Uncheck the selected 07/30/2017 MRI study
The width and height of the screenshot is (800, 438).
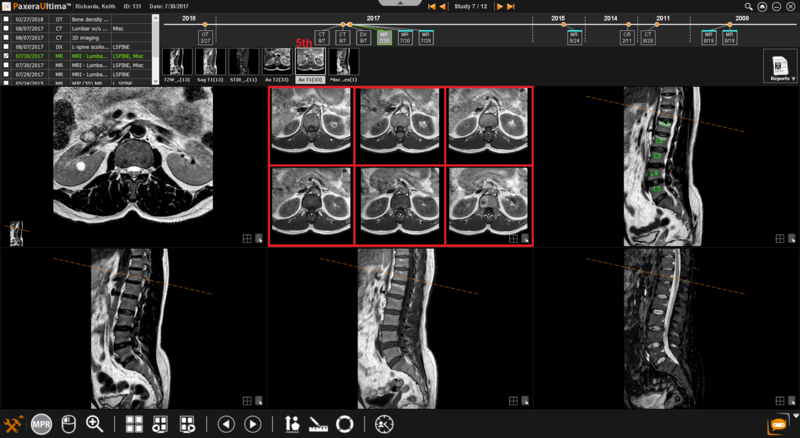(x=7, y=56)
